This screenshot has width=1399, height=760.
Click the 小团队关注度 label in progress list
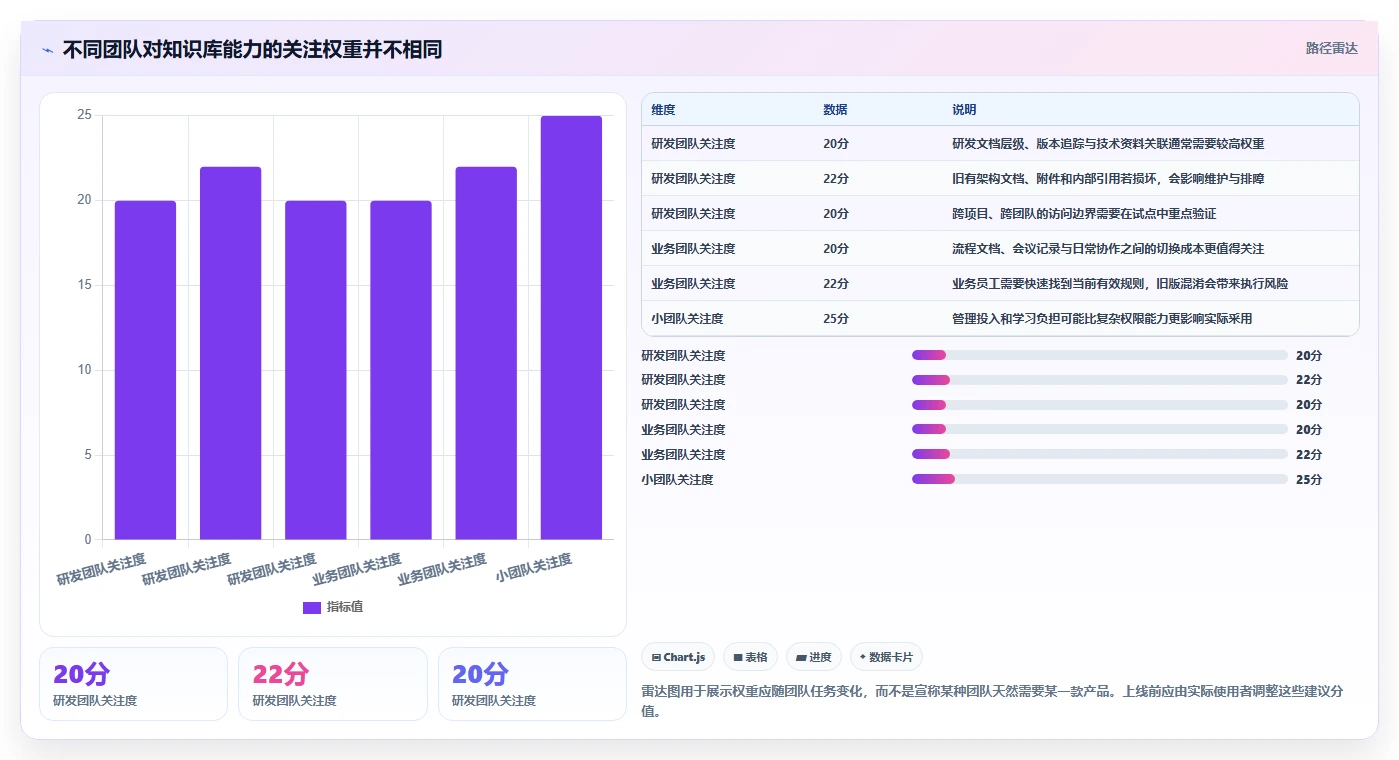click(677, 480)
